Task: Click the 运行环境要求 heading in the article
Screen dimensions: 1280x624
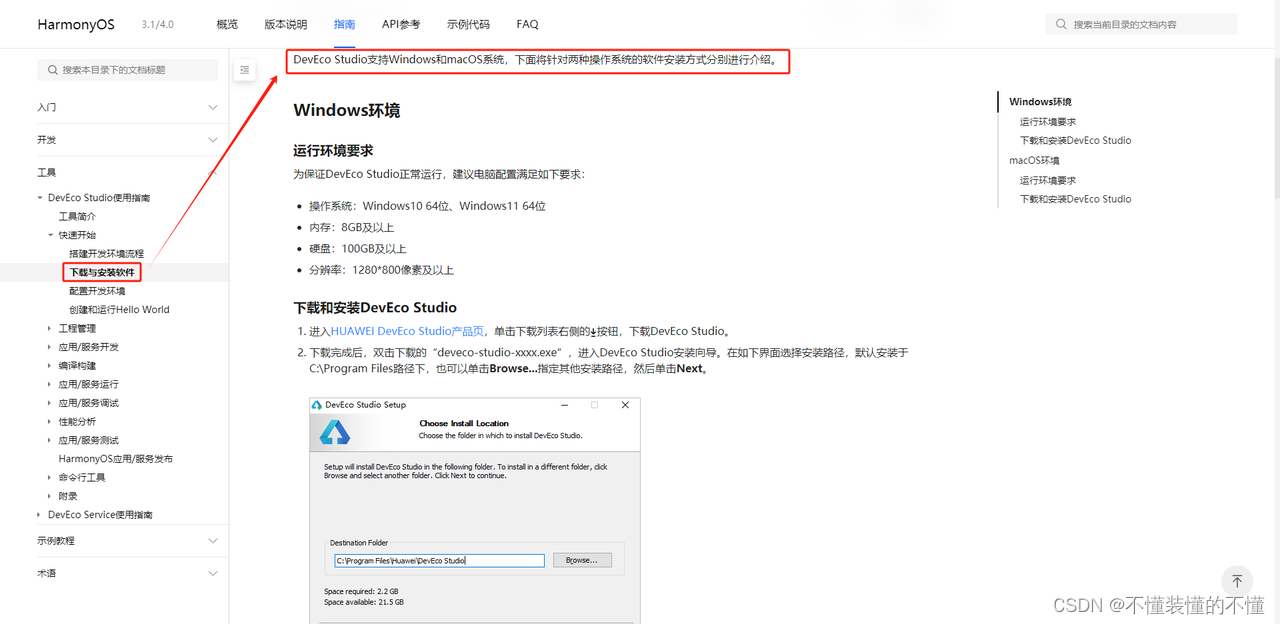Action: tap(333, 151)
